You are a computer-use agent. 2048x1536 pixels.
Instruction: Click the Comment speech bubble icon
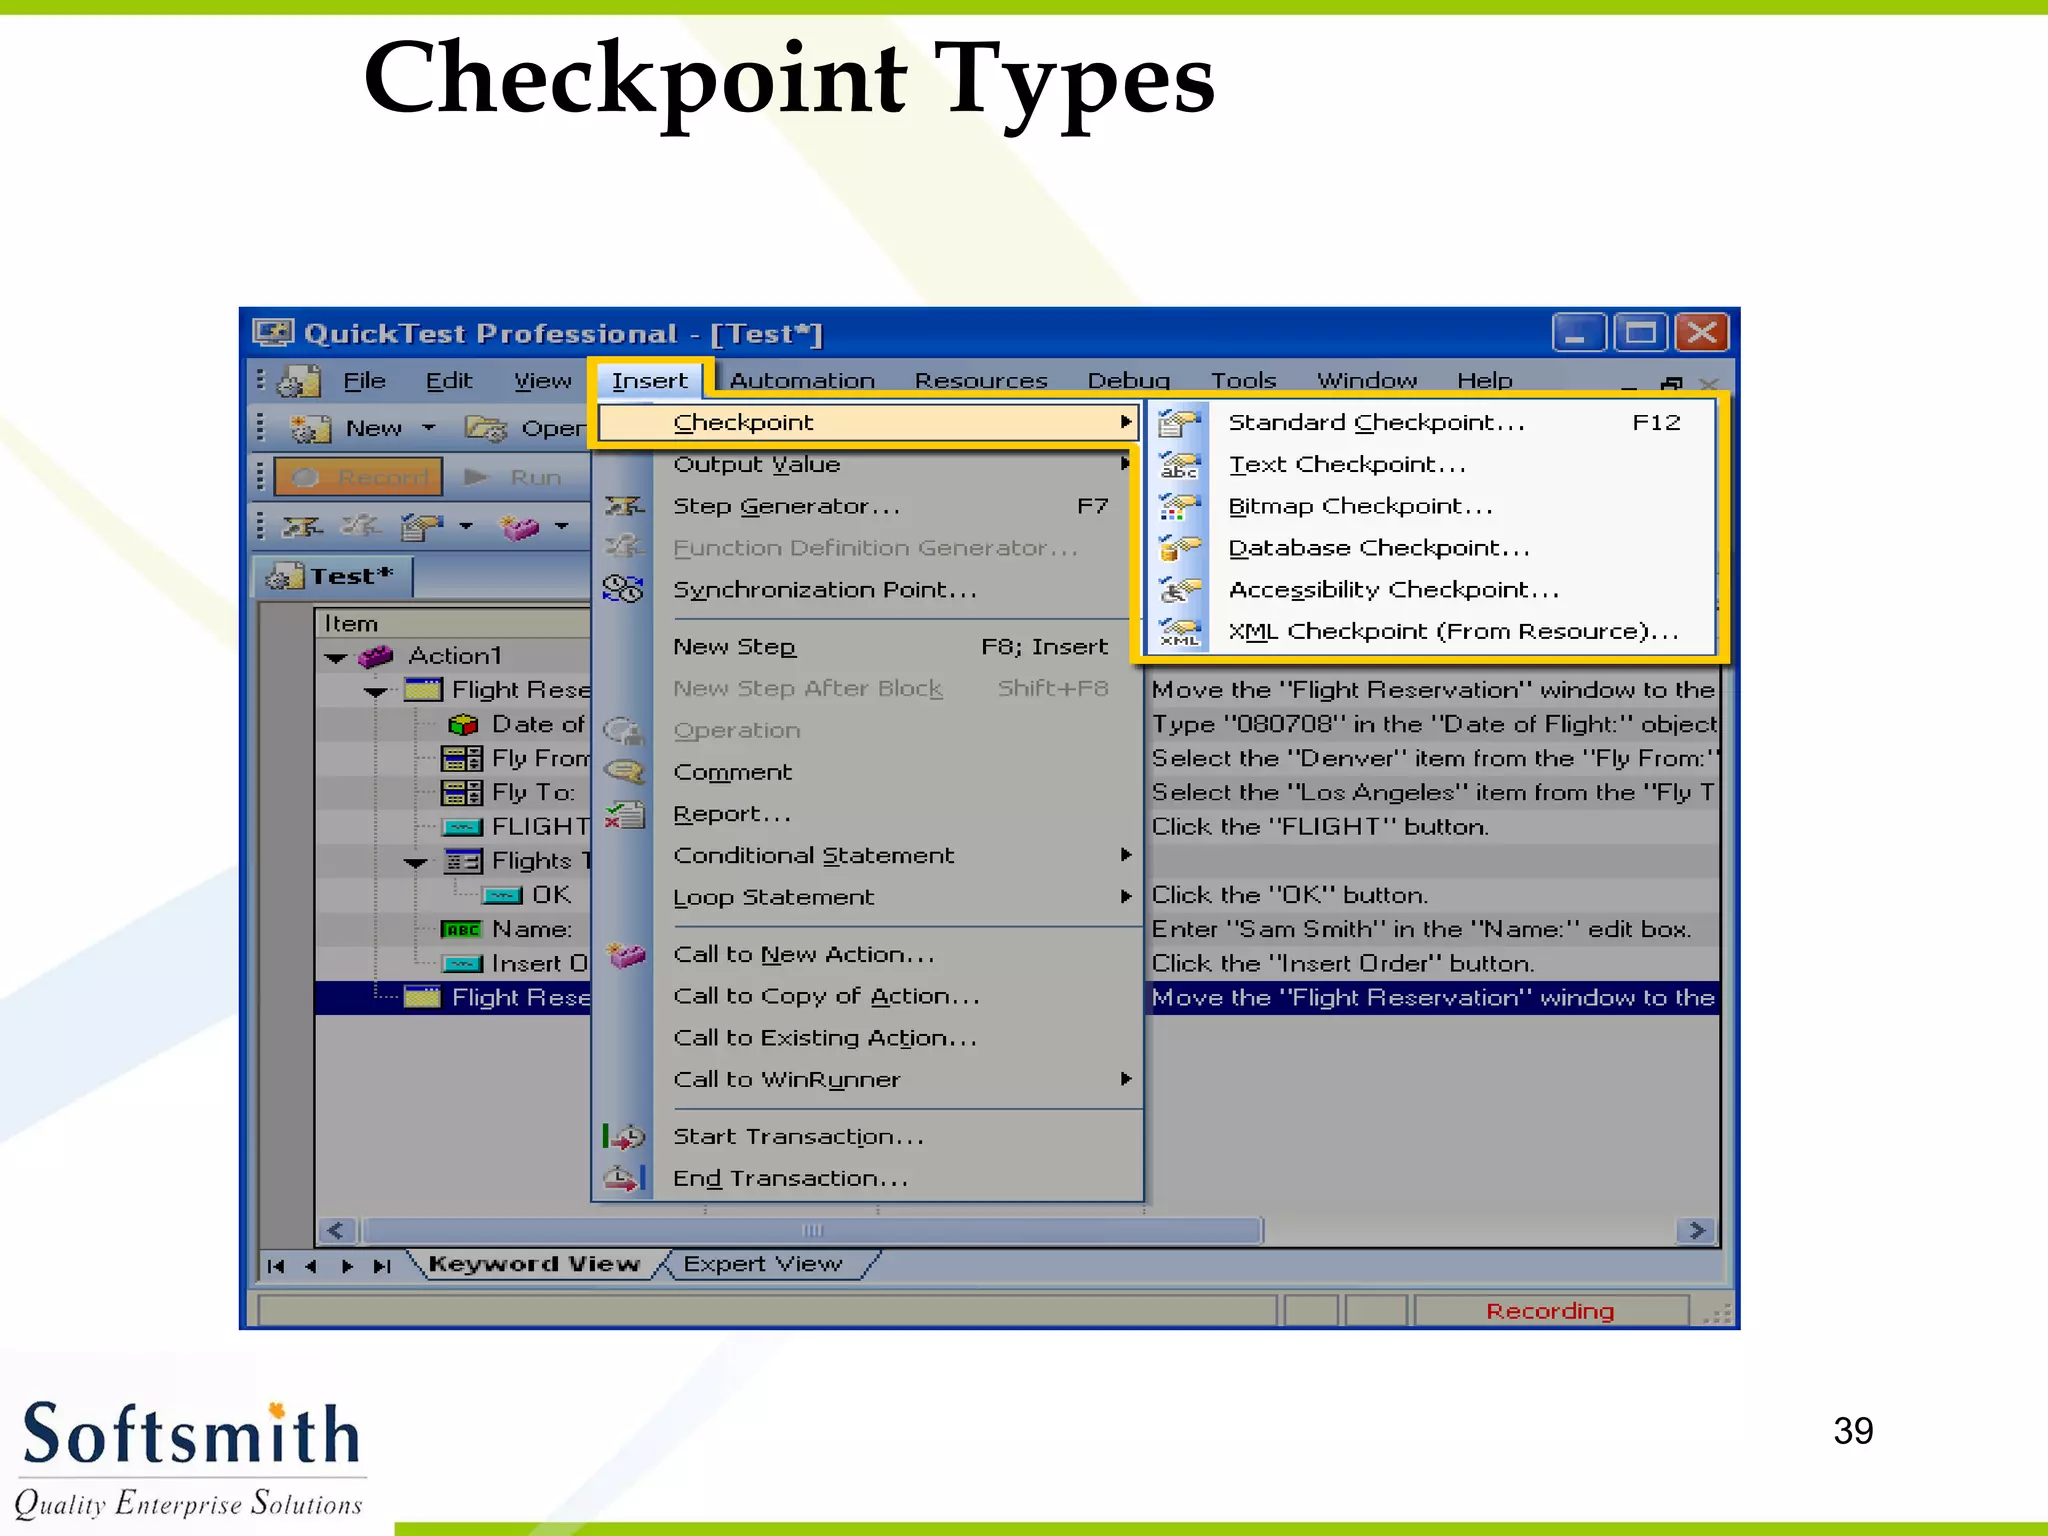[x=625, y=772]
